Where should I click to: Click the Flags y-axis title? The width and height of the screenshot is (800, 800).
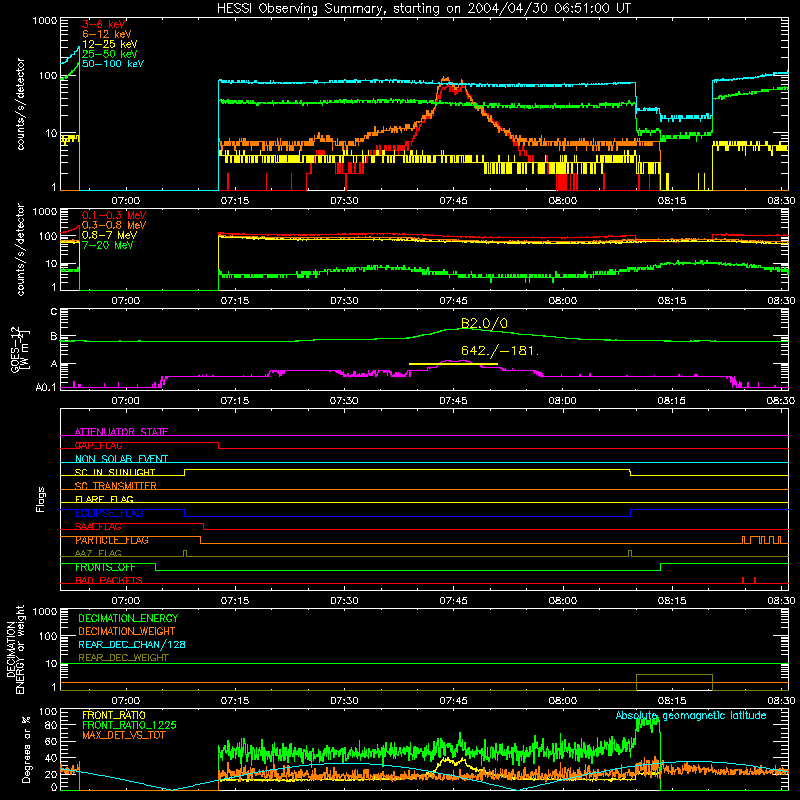coord(40,499)
